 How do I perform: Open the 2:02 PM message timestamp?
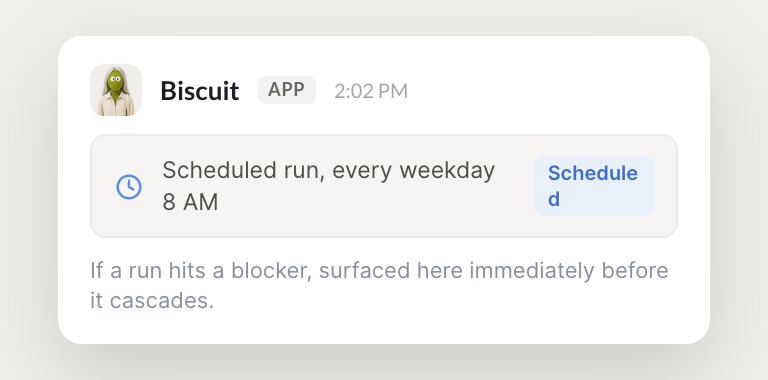point(371,92)
